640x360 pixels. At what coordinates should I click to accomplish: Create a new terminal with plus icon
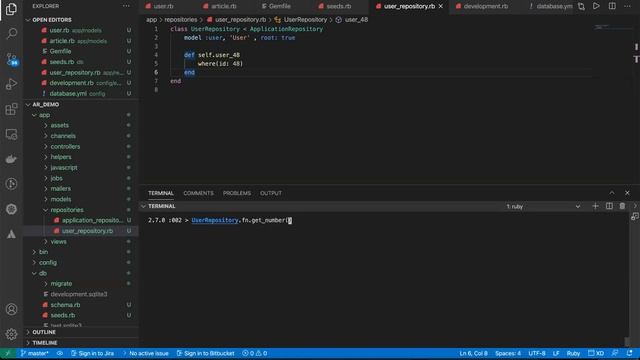pos(595,206)
